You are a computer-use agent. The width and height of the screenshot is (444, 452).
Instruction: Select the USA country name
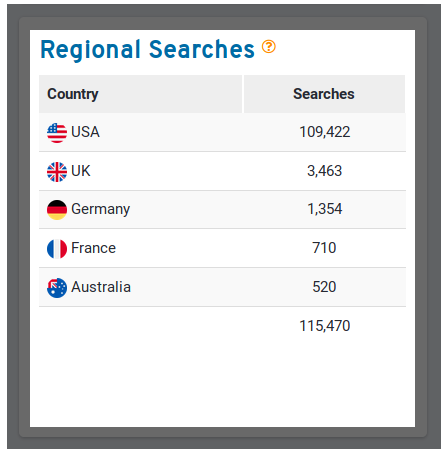click(x=85, y=132)
